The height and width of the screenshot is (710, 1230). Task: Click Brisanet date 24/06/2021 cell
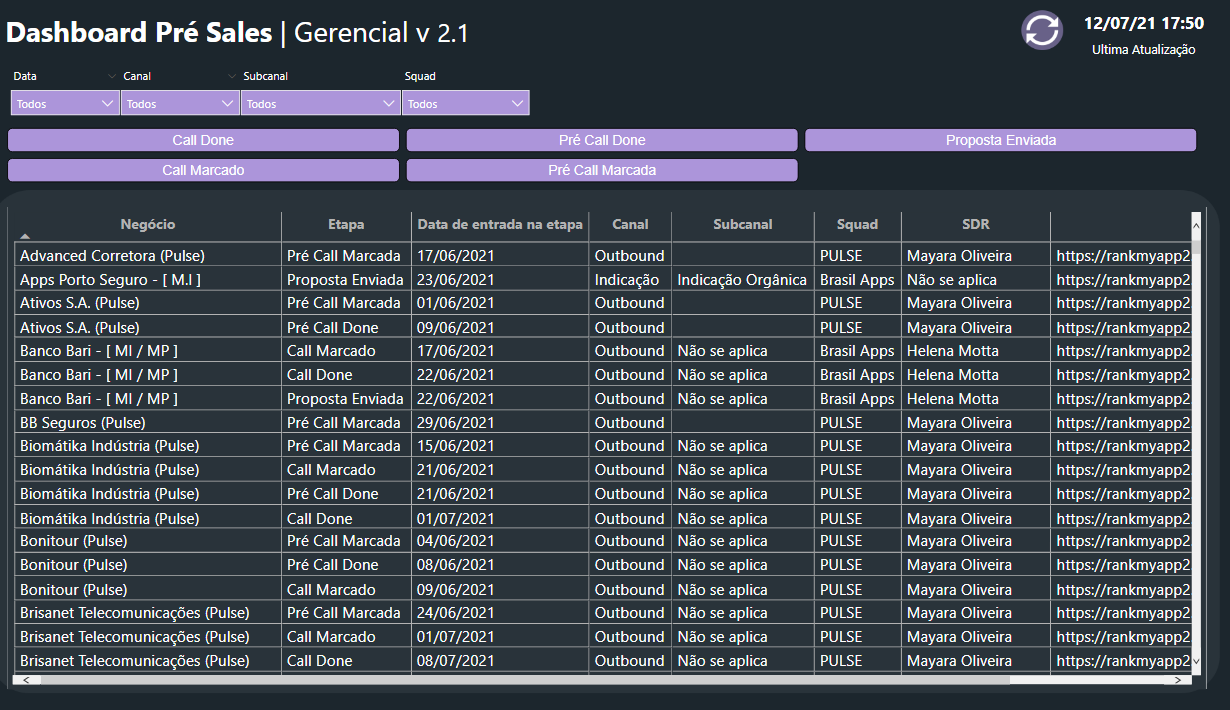click(x=455, y=613)
